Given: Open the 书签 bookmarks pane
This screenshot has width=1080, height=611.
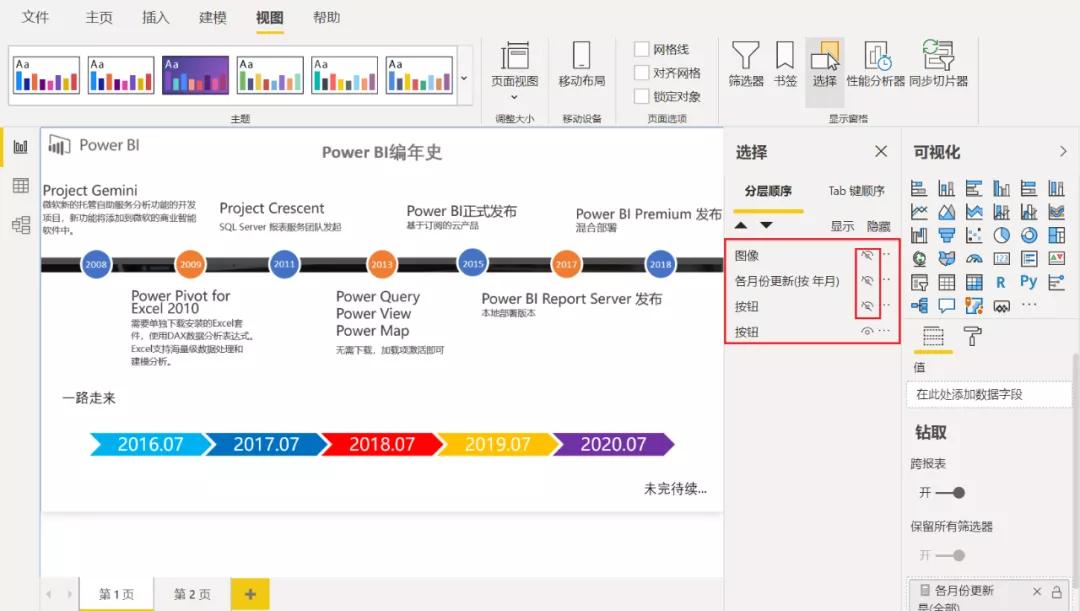Looking at the screenshot, I should (x=785, y=64).
